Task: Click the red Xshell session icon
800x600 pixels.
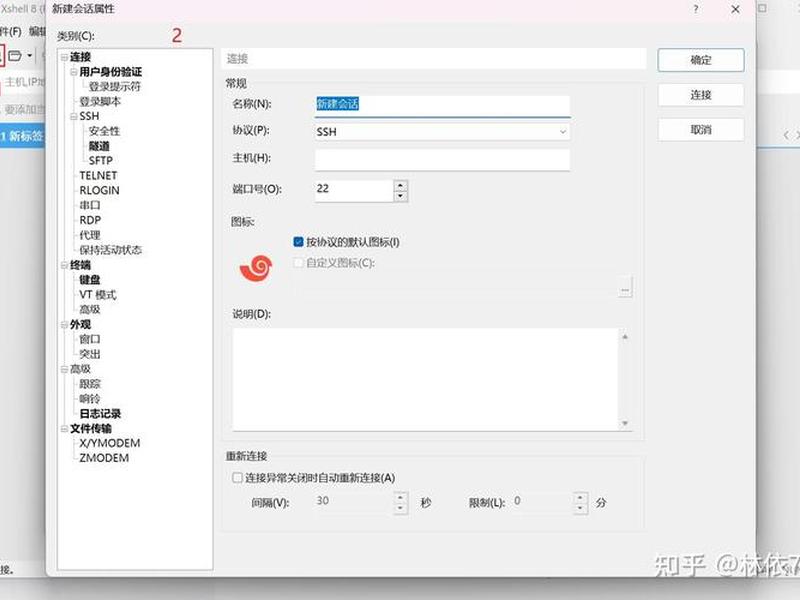Action: tap(256, 268)
